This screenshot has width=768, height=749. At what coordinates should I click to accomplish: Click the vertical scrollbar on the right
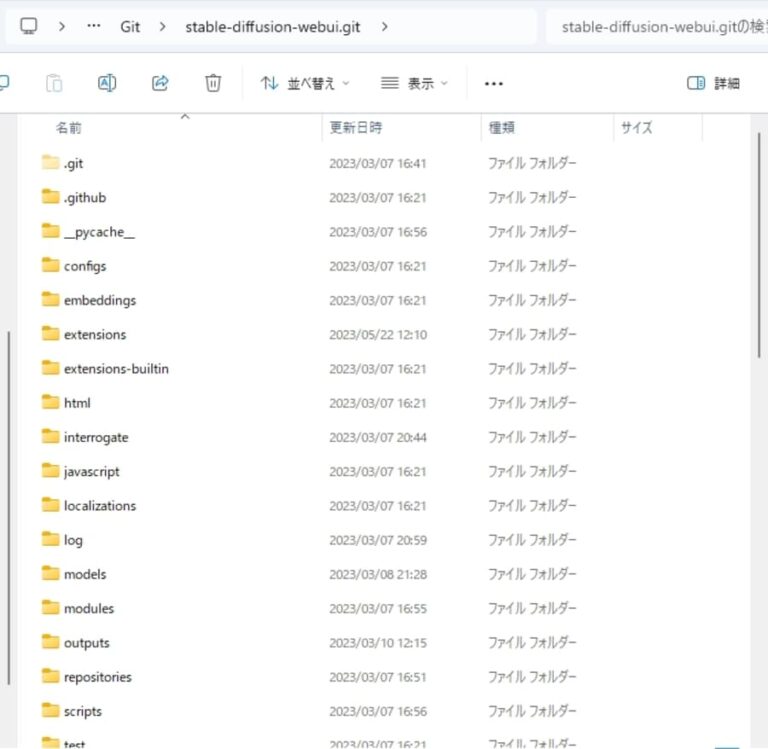point(761,250)
